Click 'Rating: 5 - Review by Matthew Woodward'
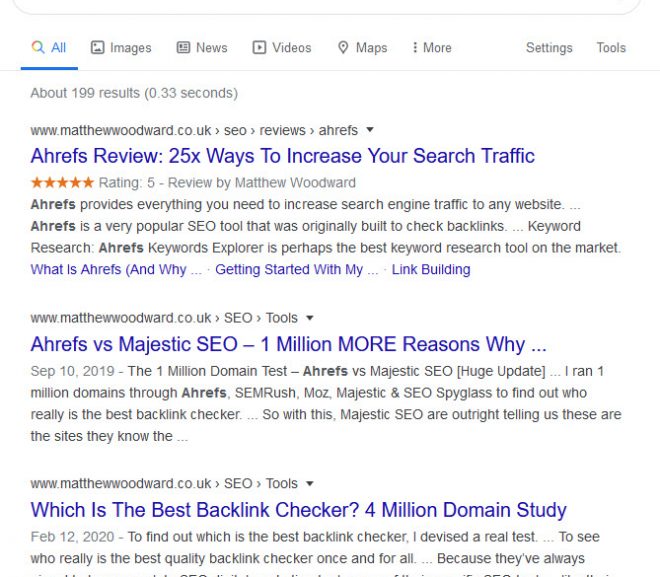 (227, 183)
